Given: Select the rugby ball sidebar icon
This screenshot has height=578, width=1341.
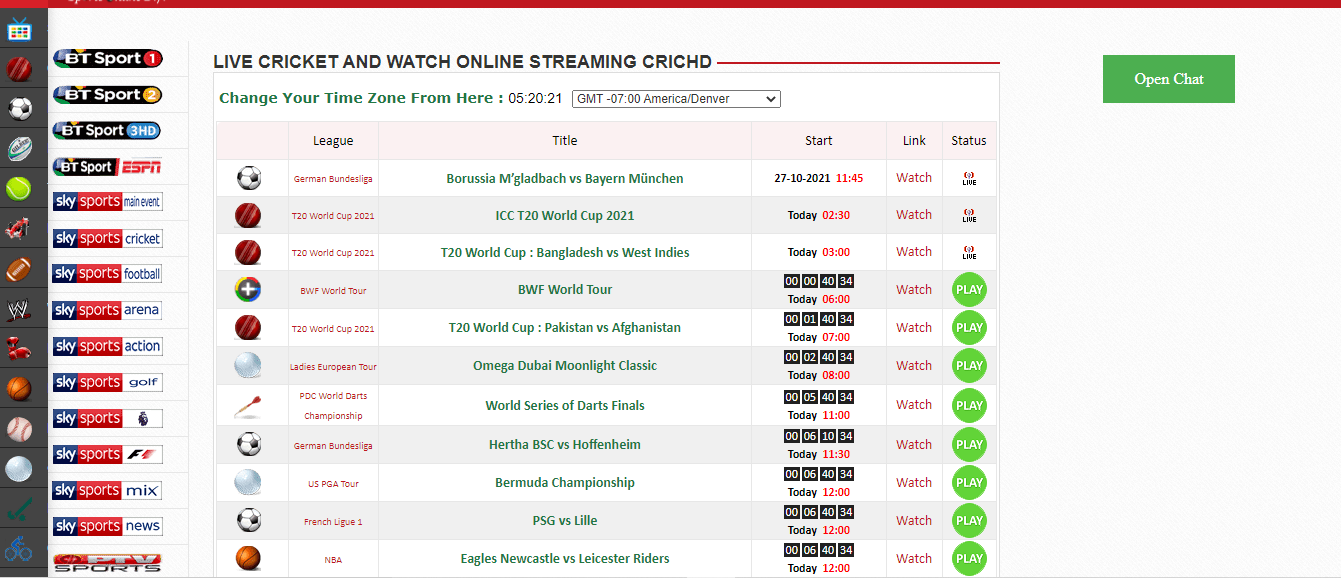Looking at the screenshot, I should pyautogui.click(x=20, y=148).
